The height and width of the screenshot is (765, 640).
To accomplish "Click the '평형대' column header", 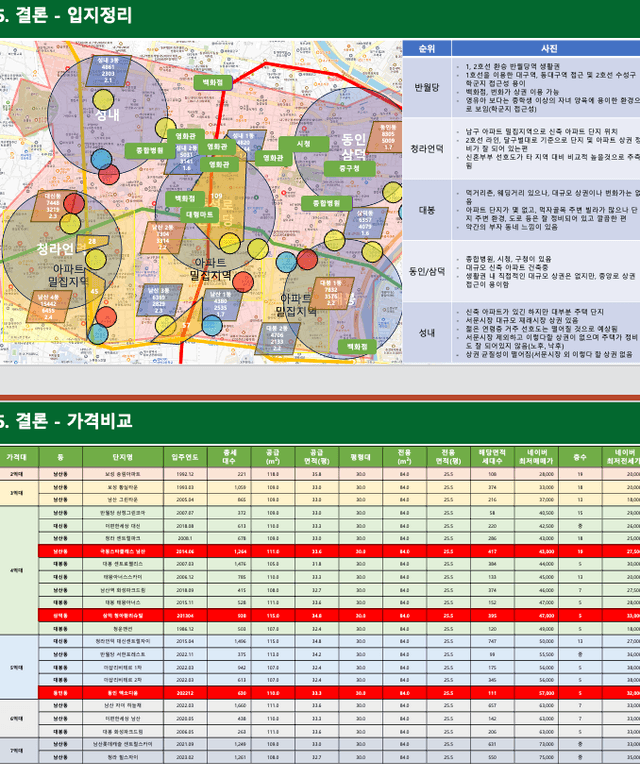I will (360, 457).
